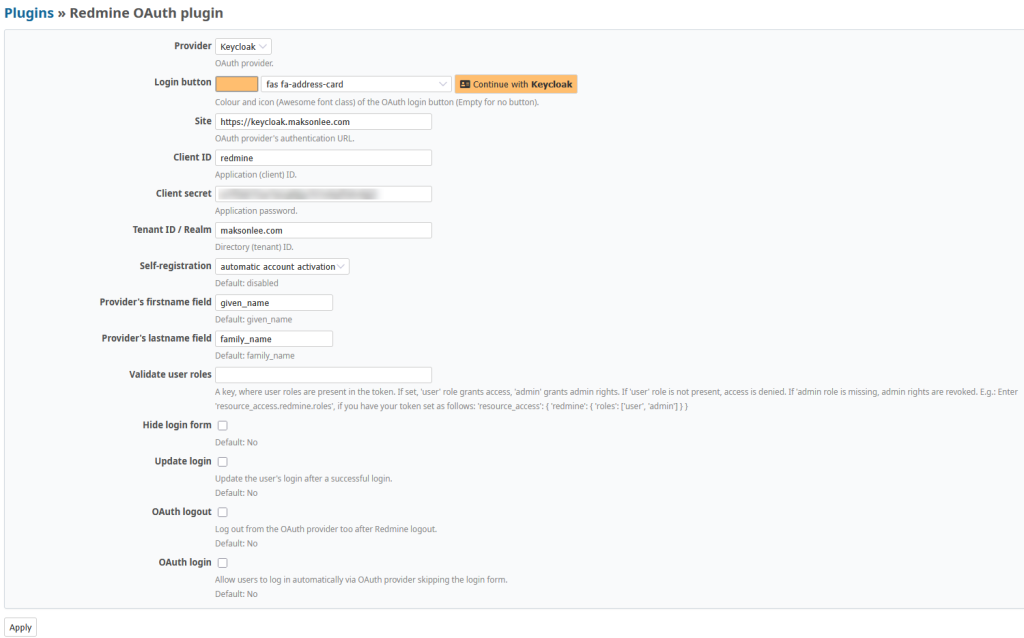The image size is (1024, 638).
Task: Click the address-card icon on the Keycloak button
Action: (465, 84)
